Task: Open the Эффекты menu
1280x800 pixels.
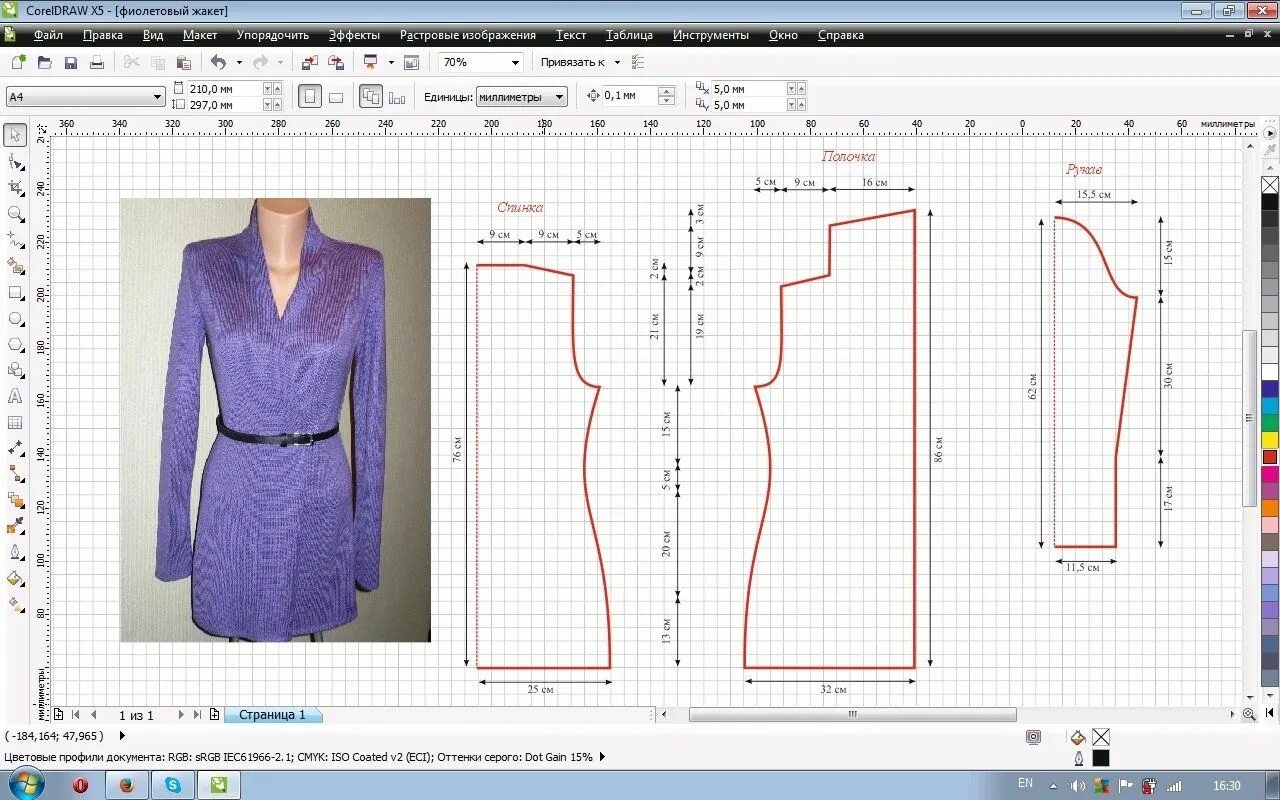Action: coord(354,35)
